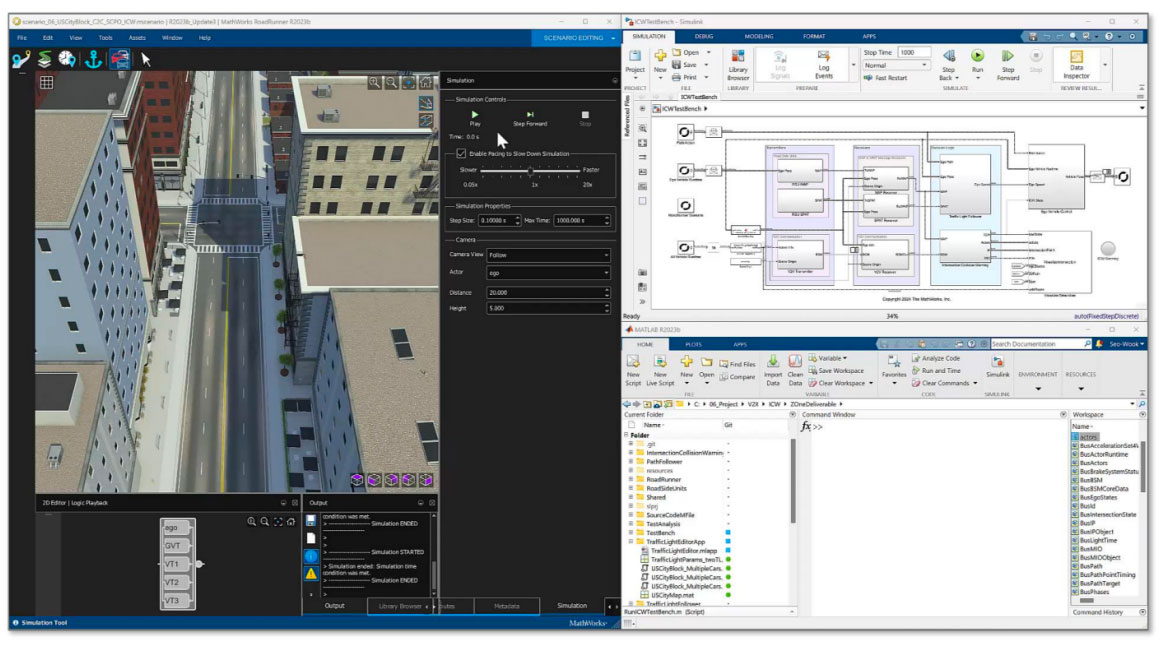Screen dimensions: 1163x646
Task: Click the Current Folder vertical scrollbar
Action: click(793, 481)
